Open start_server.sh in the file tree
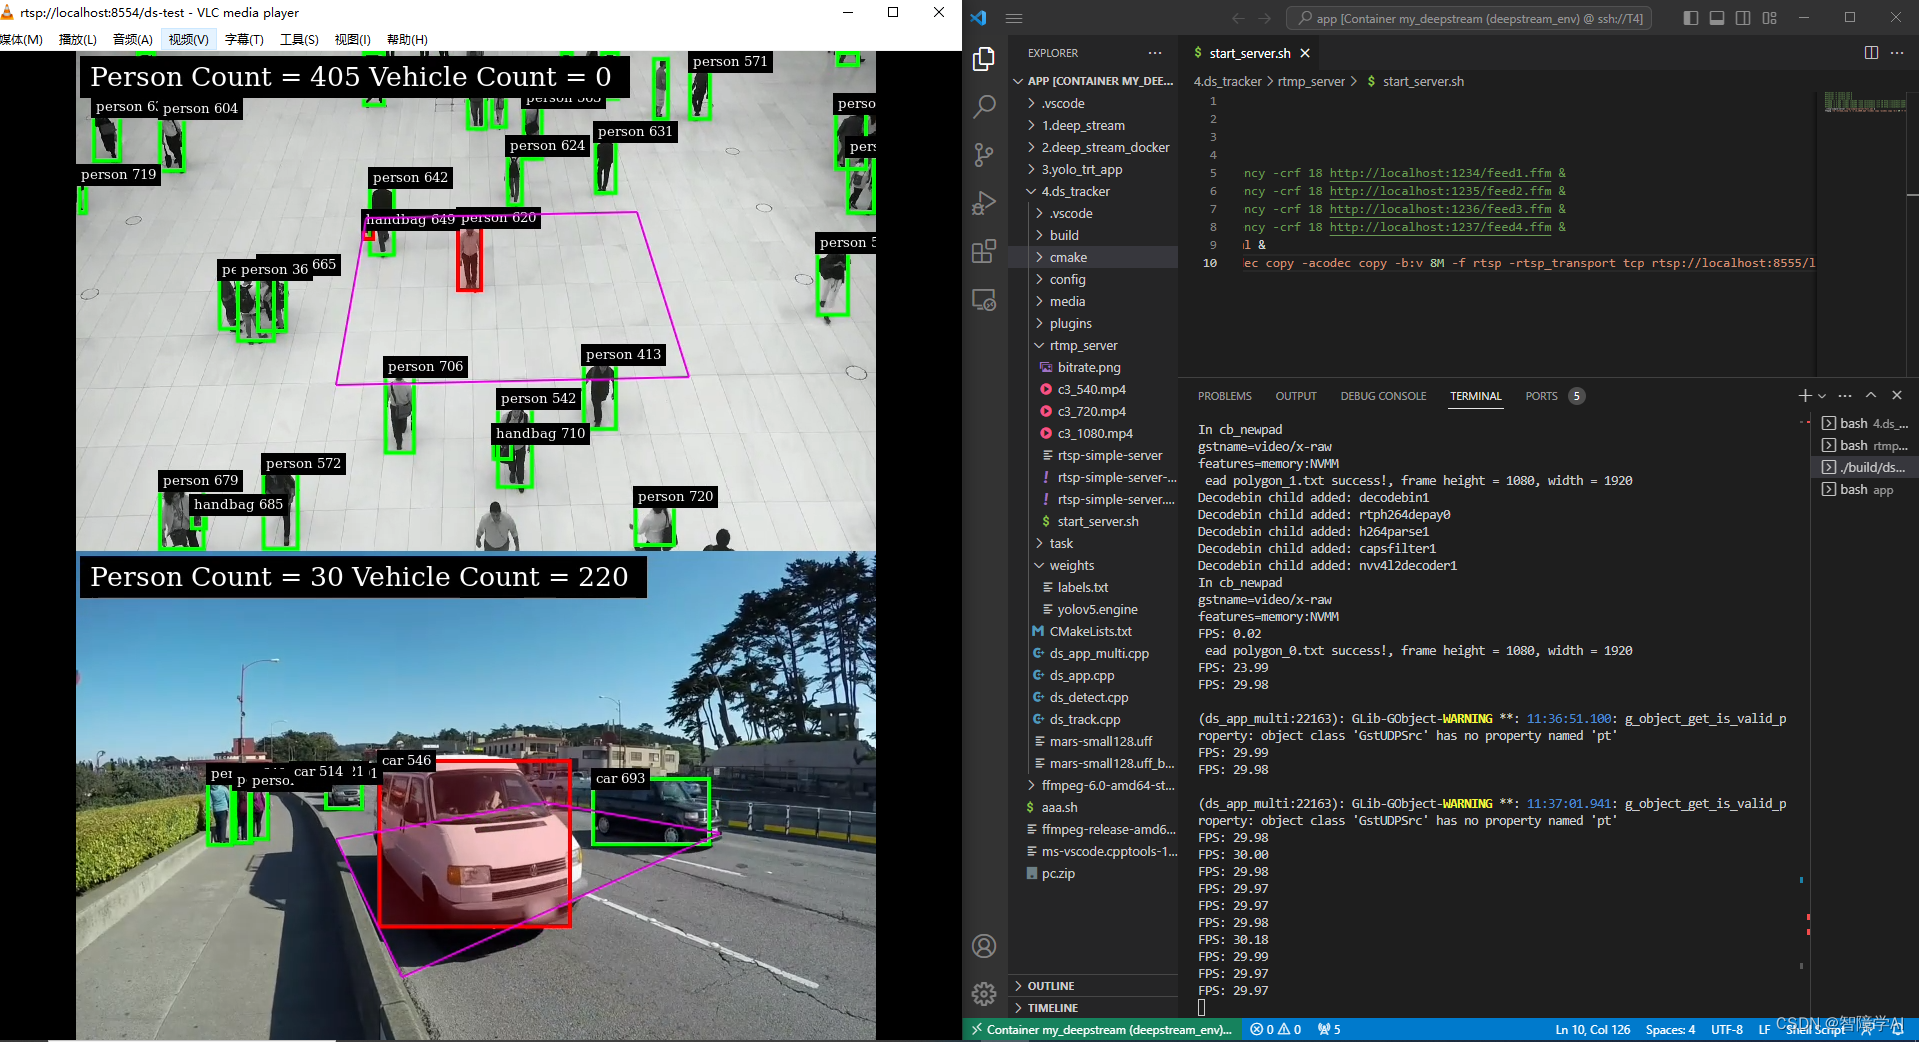This screenshot has height=1042, width=1919. 1093,522
